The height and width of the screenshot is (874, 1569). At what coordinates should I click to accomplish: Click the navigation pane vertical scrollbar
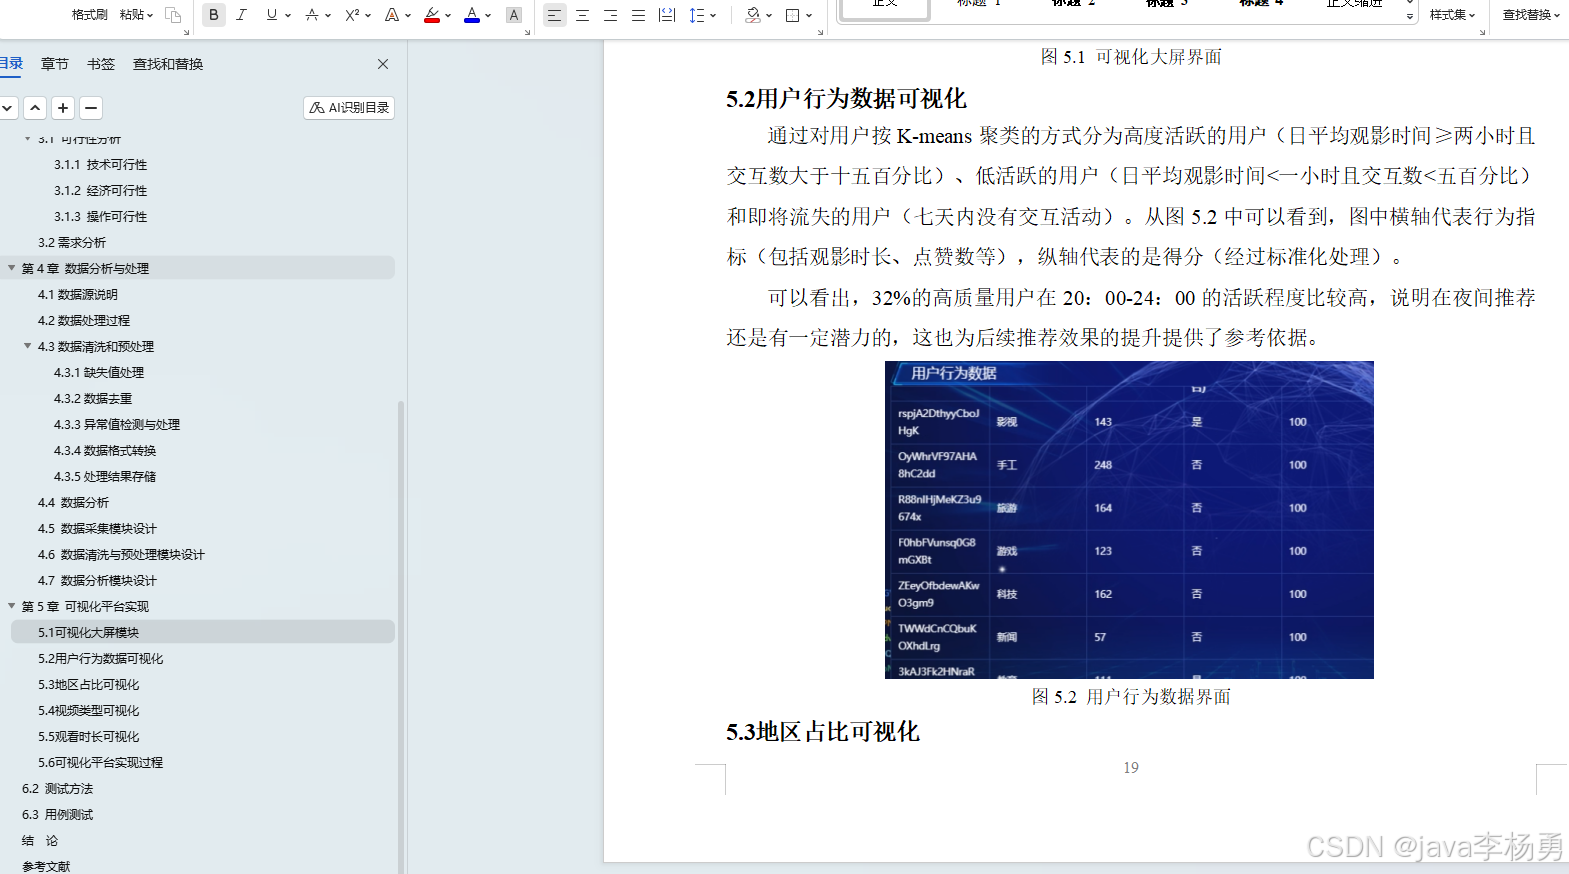[401, 637]
